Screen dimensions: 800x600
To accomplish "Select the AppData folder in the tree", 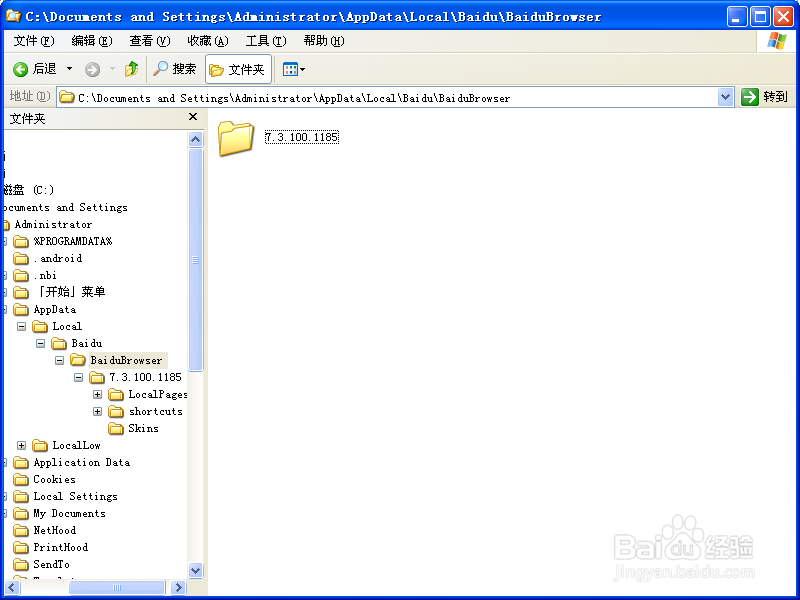I will pyautogui.click(x=55, y=310).
